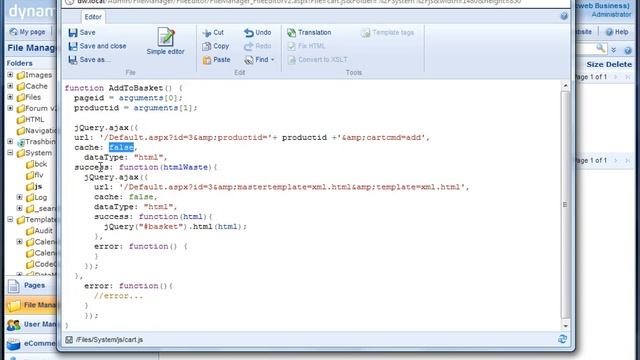Click Convert to XSLT tool
The width and height of the screenshot is (640, 360).
pos(318,60)
